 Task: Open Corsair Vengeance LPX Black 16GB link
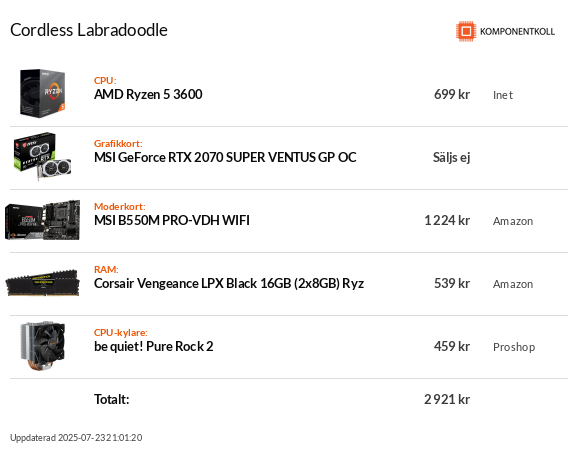tap(229, 284)
